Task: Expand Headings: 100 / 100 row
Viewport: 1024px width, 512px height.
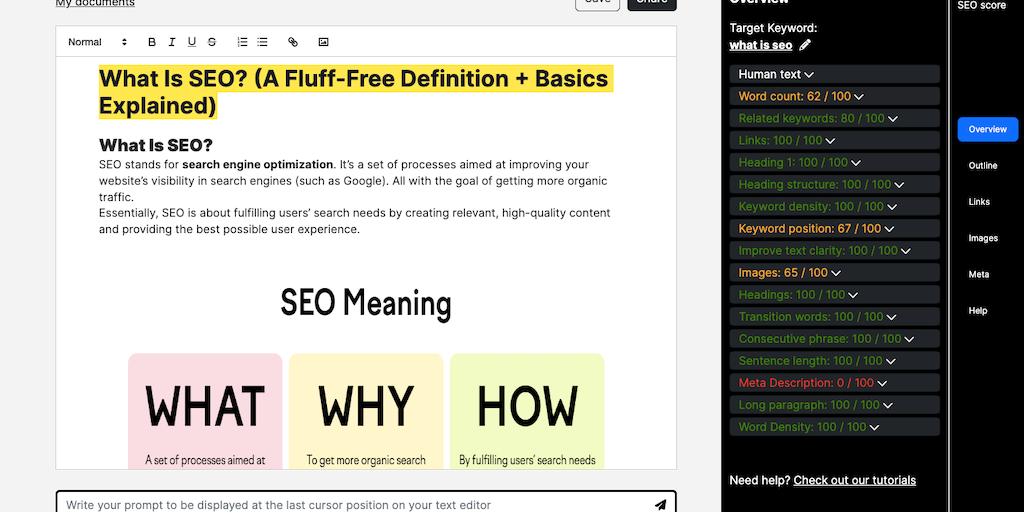Action: pos(835,295)
